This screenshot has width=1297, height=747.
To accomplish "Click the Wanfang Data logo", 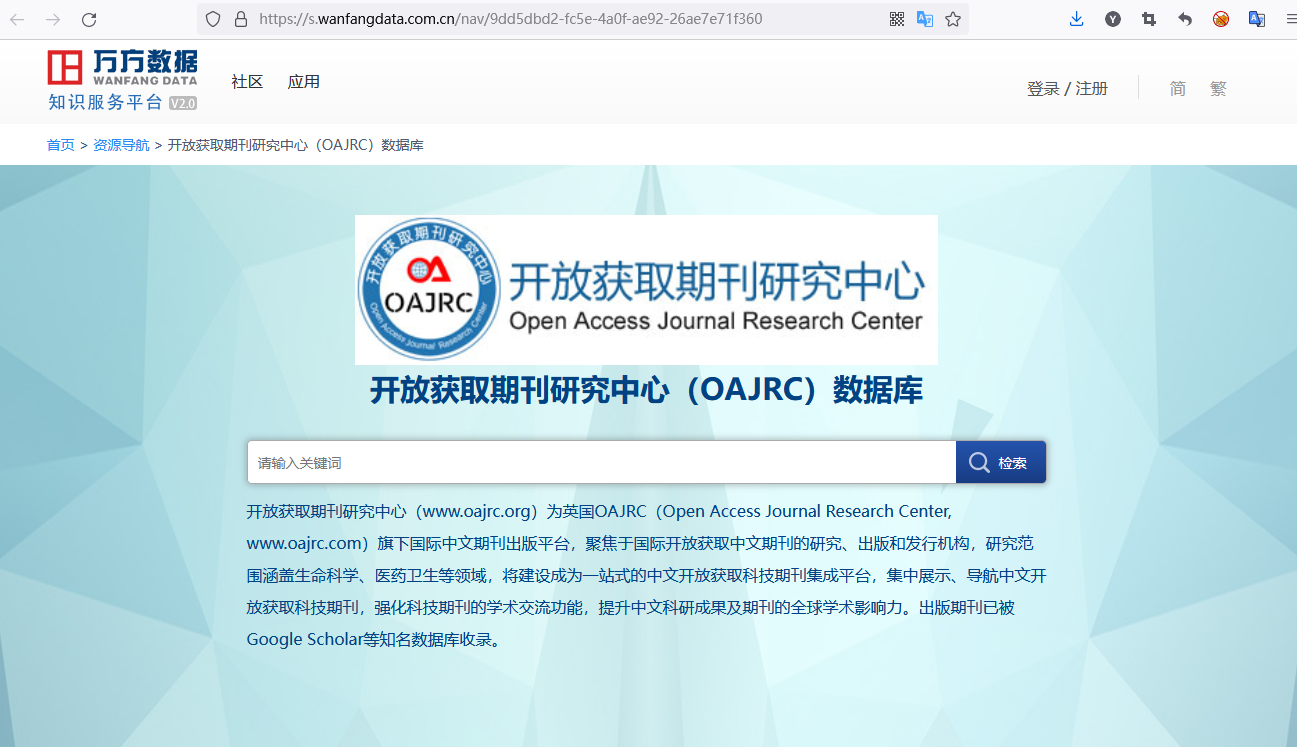I will [122, 67].
